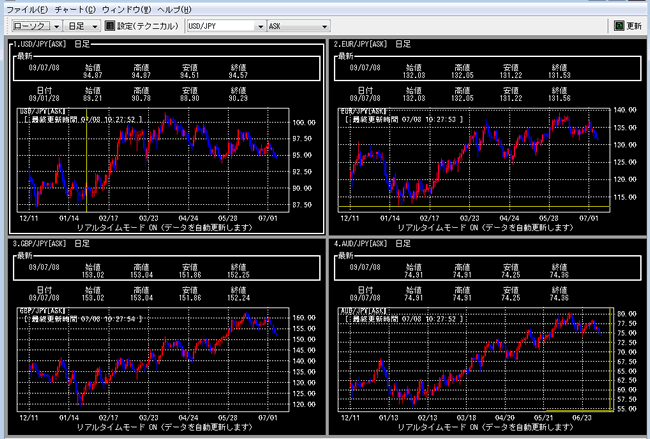Open the ウィンドウ(W) menu
Viewport: 650px width, 439px height.
click(126, 9)
